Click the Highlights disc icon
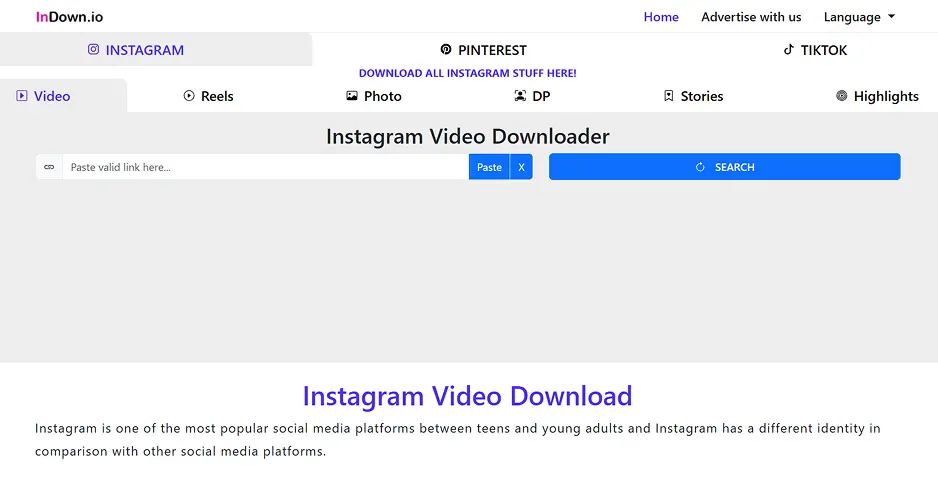The width and height of the screenshot is (938, 478). click(842, 96)
